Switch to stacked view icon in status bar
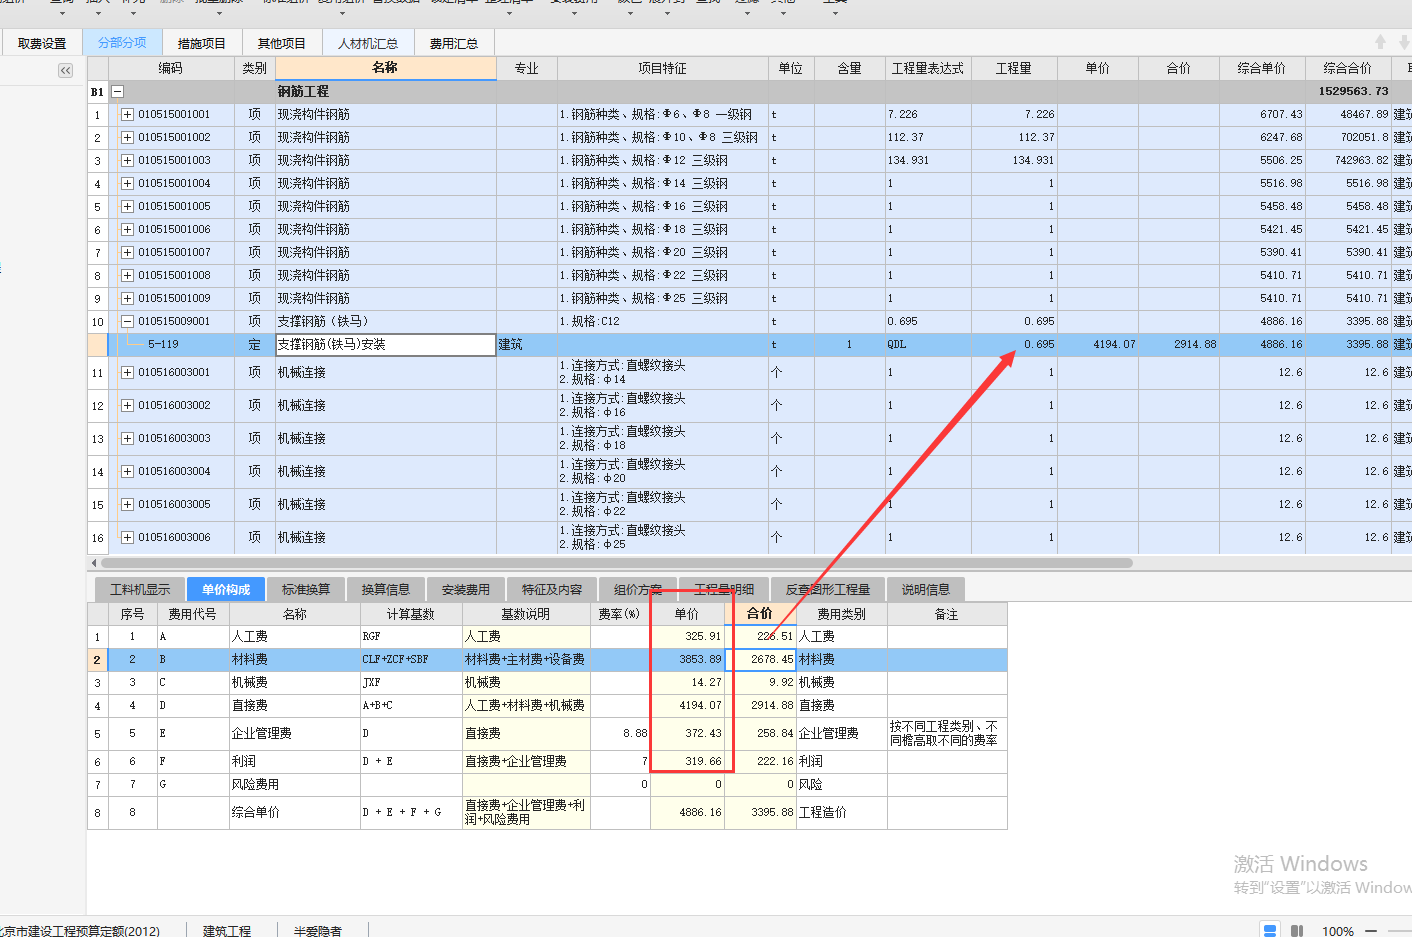This screenshot has width=1412, height=937. pyautogui.click(x=1269, y=930)
